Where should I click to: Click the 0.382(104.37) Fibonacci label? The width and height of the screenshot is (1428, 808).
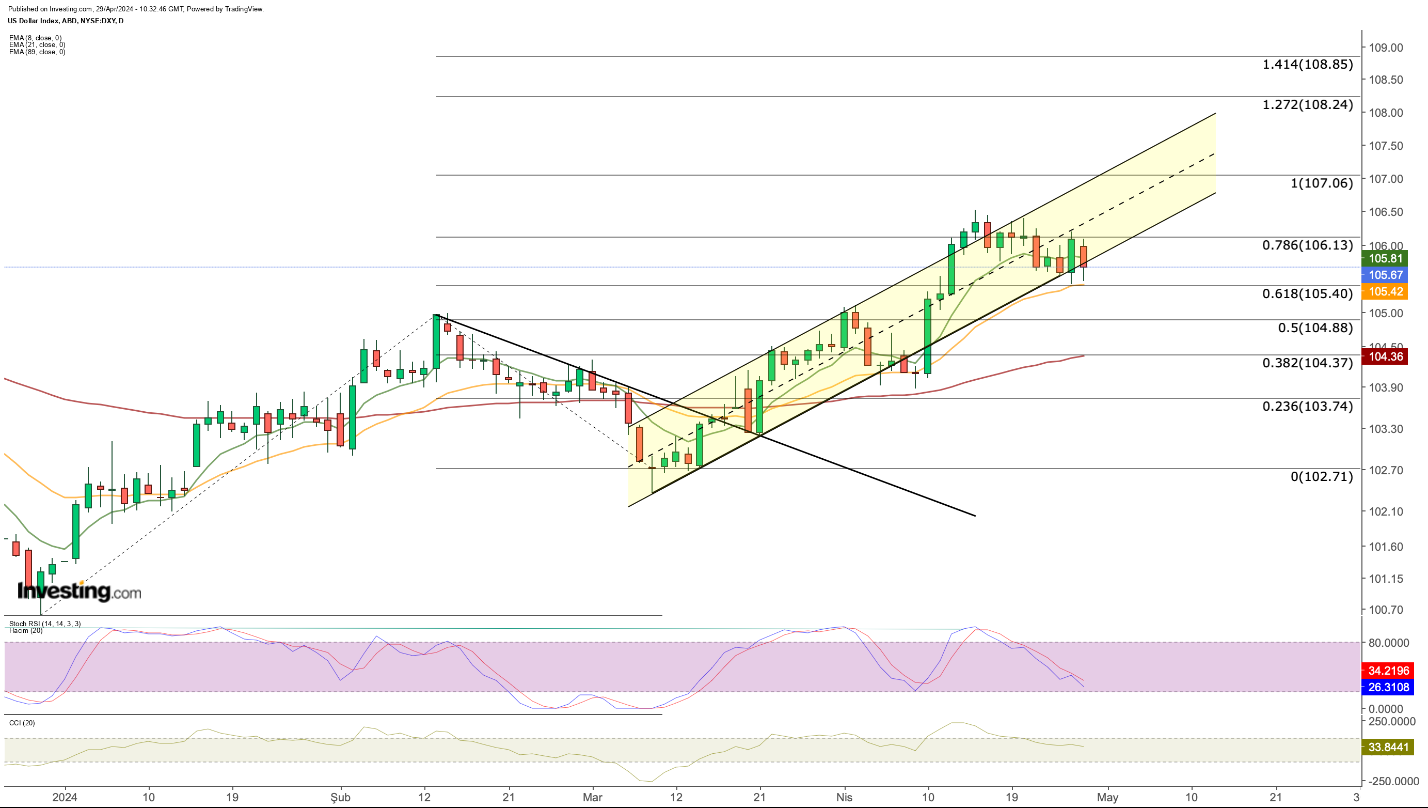click(1308, 362)
